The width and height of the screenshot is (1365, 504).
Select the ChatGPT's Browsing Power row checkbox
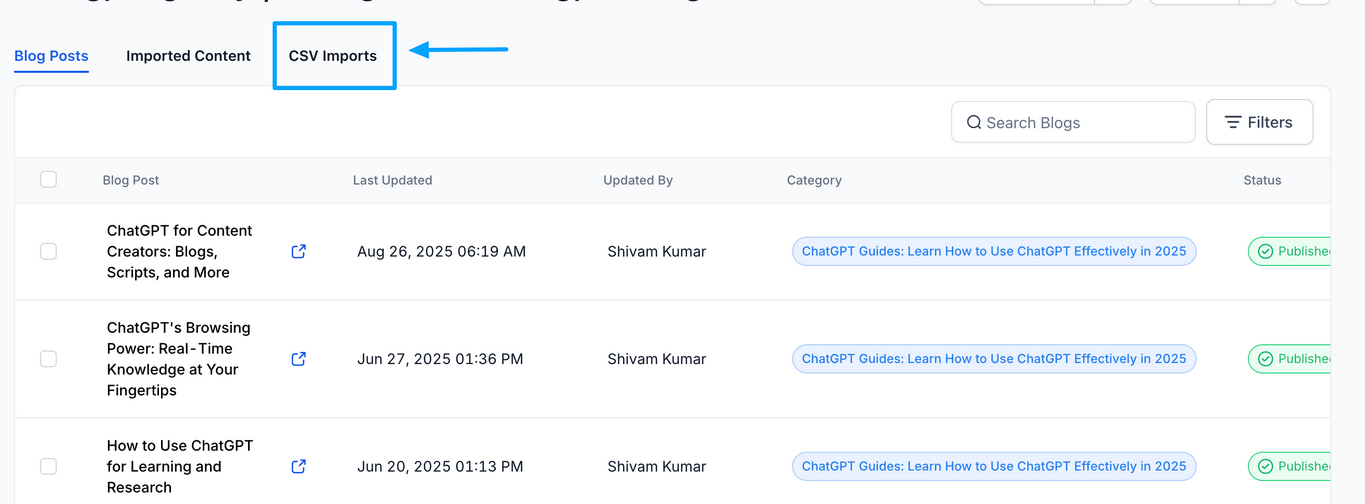point(48,359)
